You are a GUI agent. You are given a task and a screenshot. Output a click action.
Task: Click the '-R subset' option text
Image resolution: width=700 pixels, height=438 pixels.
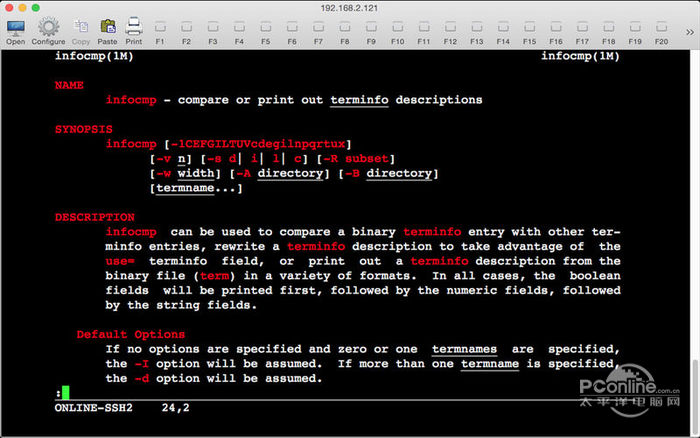click(x=356, y=159)
